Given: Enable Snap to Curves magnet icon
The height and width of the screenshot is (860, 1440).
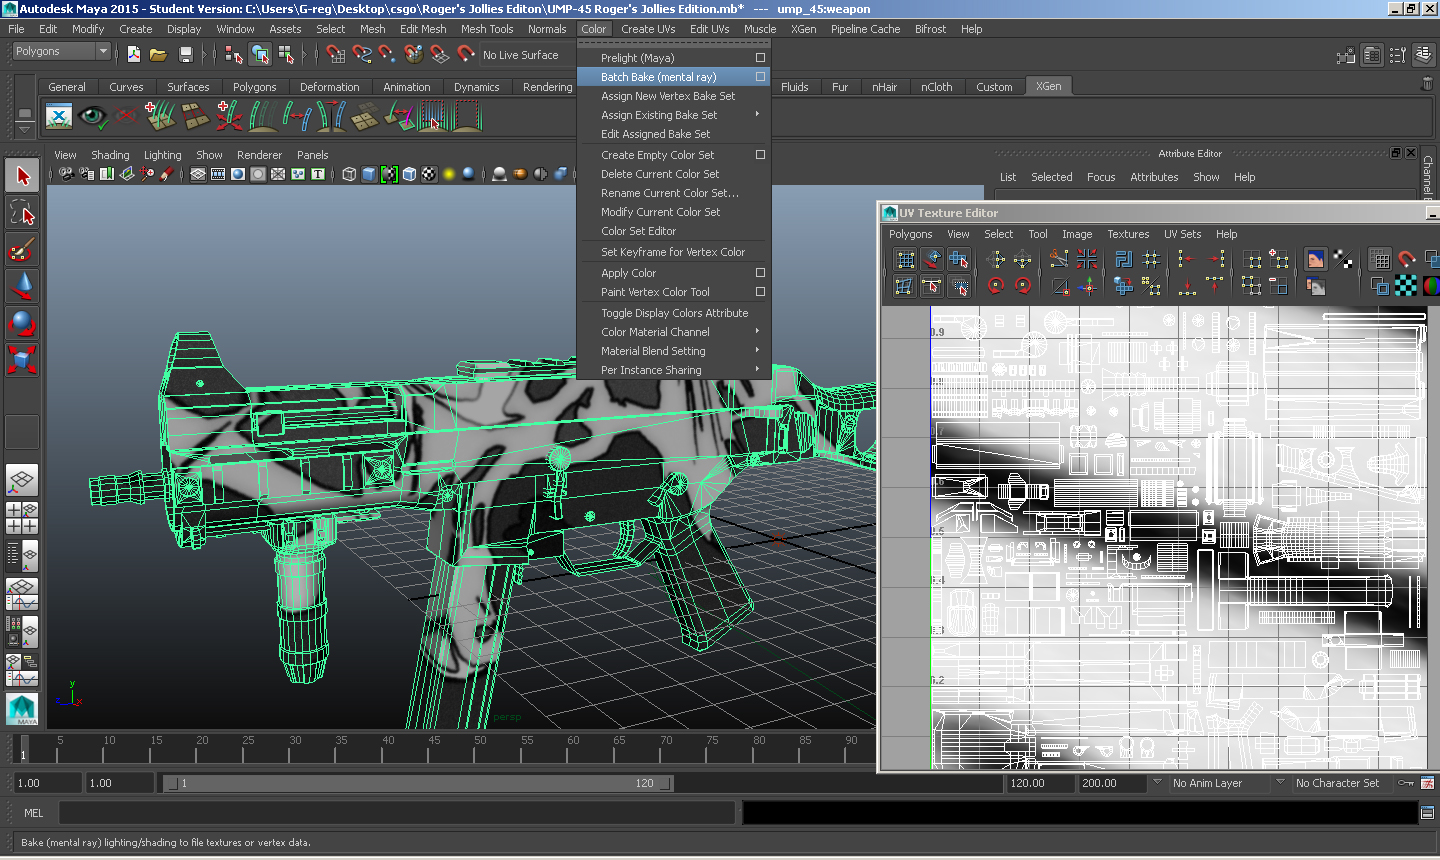Looking at the screenshot, I should pos(361,54).
